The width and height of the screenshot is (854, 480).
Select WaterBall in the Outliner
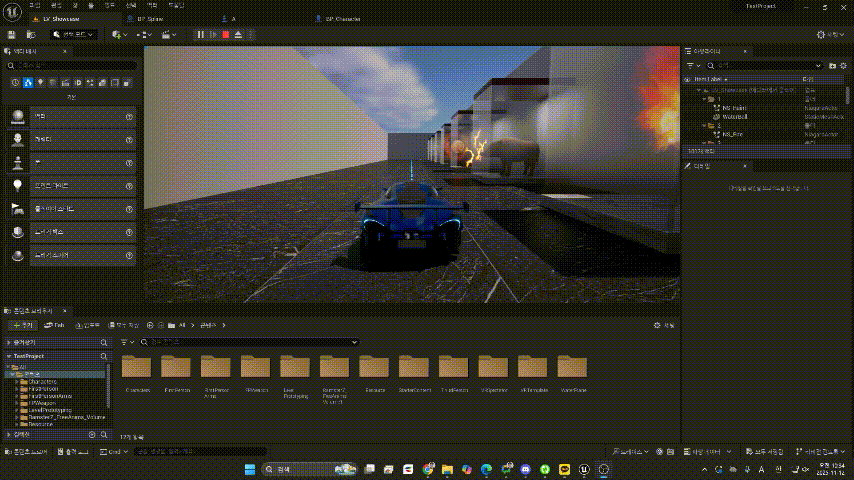click(x=735, y=117)
